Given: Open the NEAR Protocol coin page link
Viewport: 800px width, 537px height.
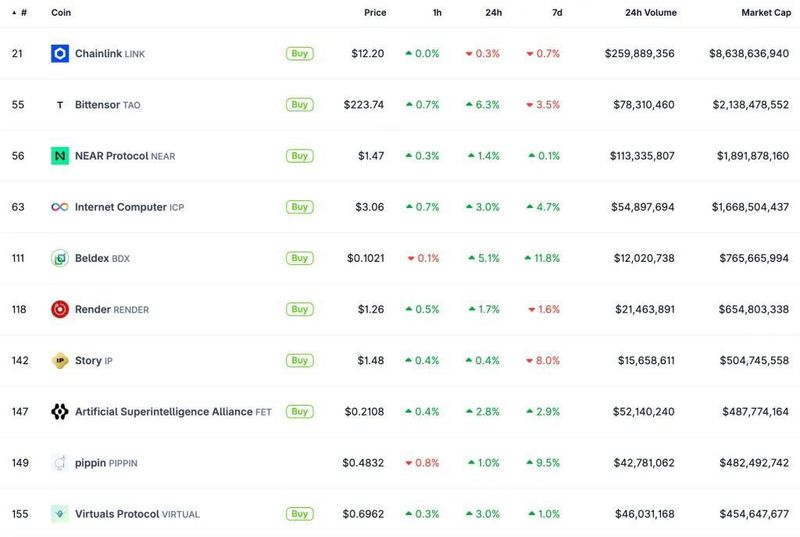Looking at the screenshot, I should [x=111, y=156].
